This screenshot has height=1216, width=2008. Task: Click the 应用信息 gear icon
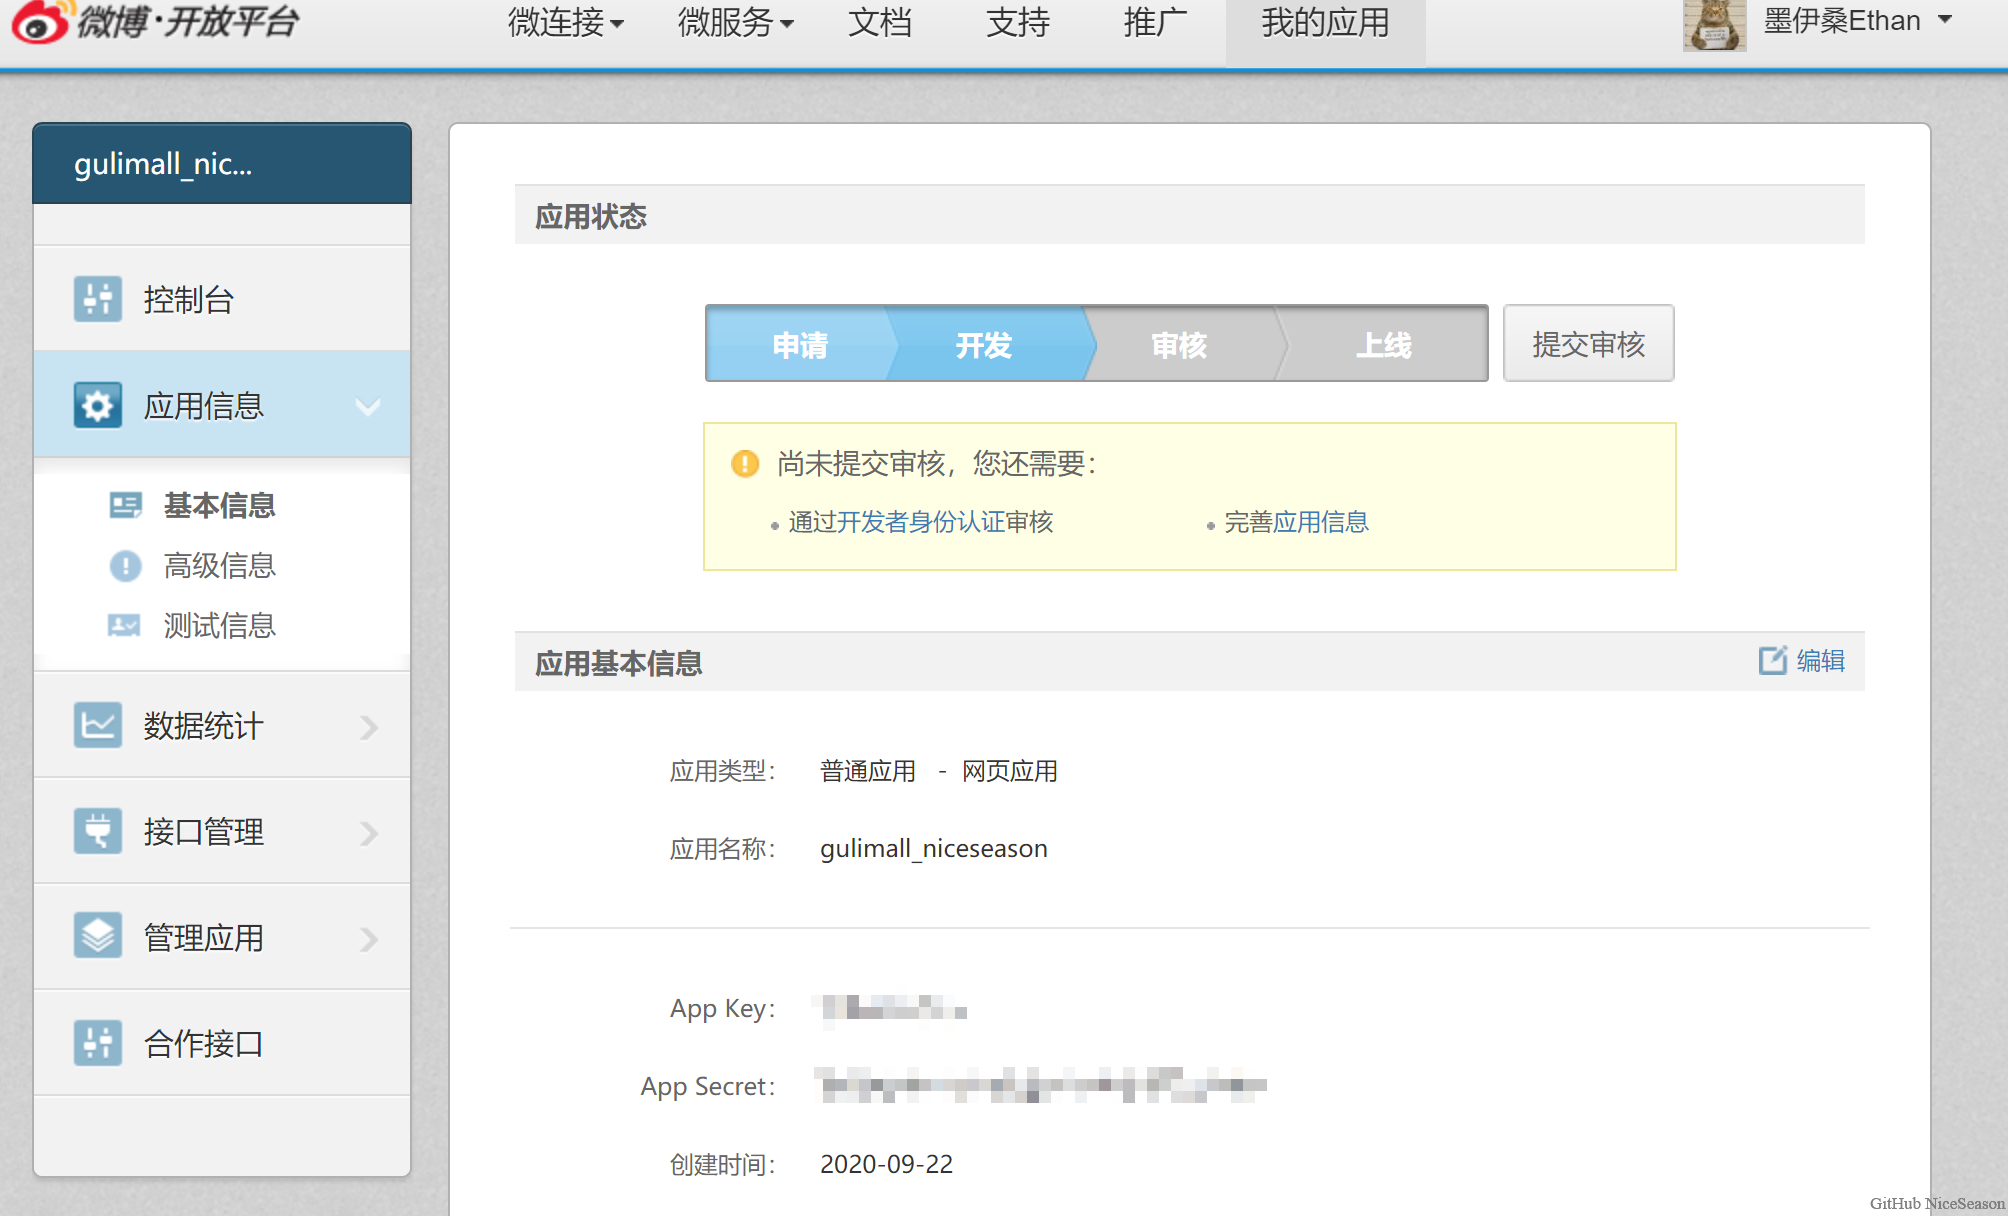tap(98, 405)
